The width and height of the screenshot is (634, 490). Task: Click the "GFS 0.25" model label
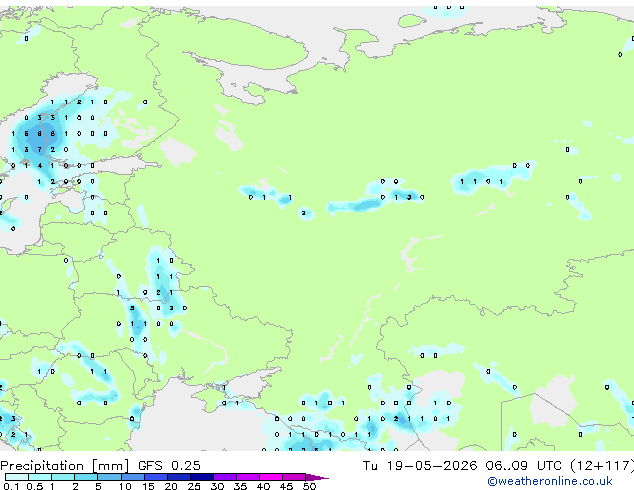point(169,465)
